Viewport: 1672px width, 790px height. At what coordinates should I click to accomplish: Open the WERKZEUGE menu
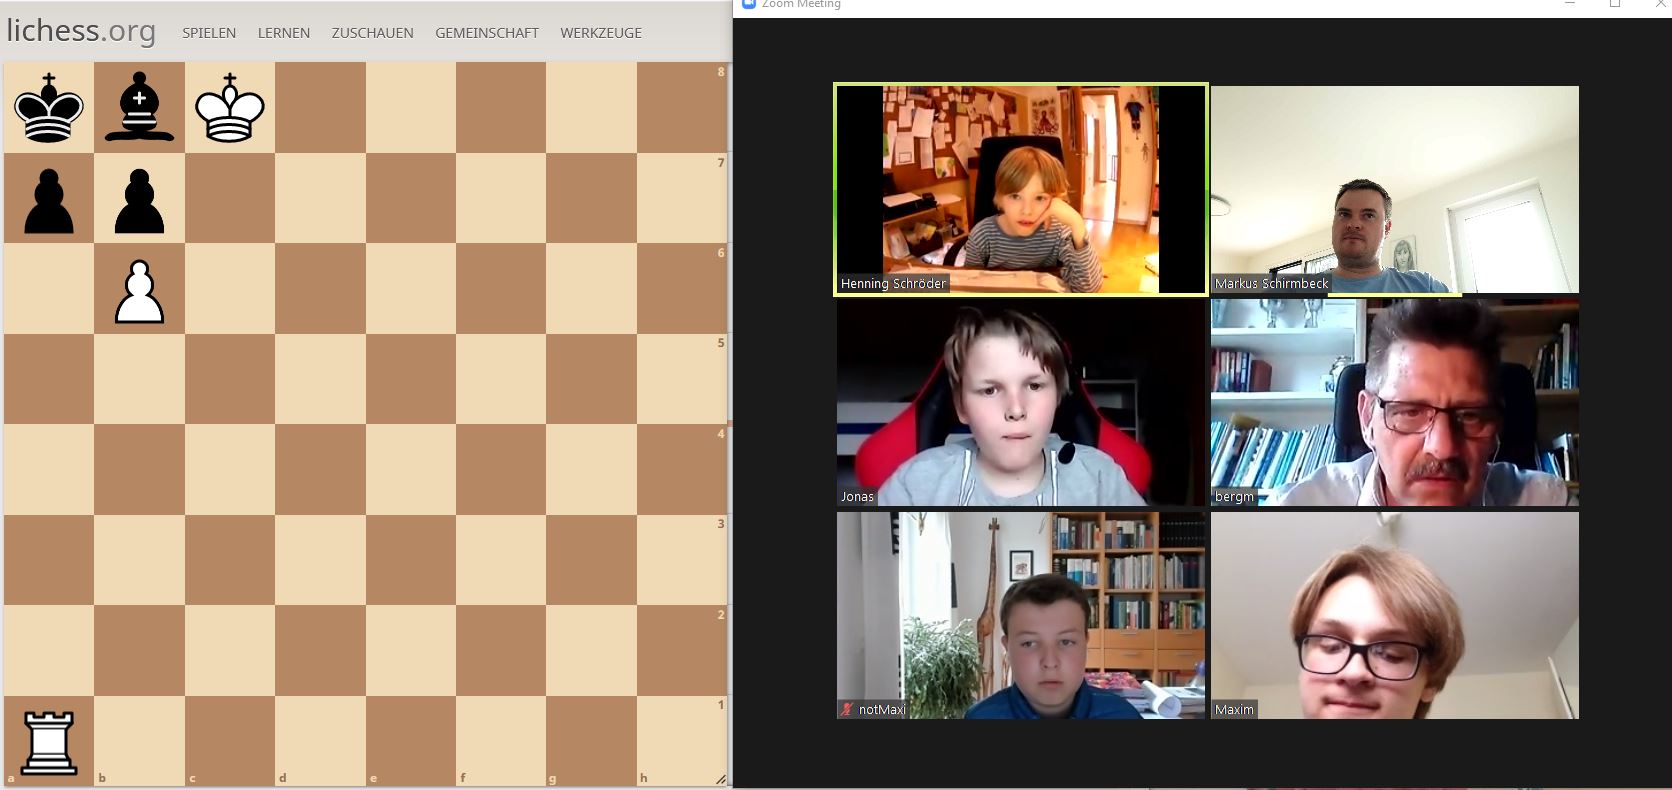[601, 33]
